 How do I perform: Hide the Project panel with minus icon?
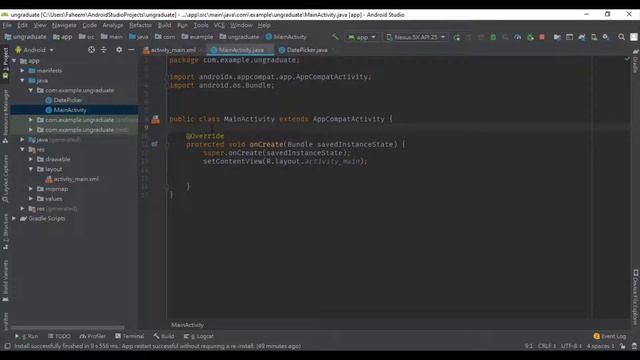click(x=131, y=50)
